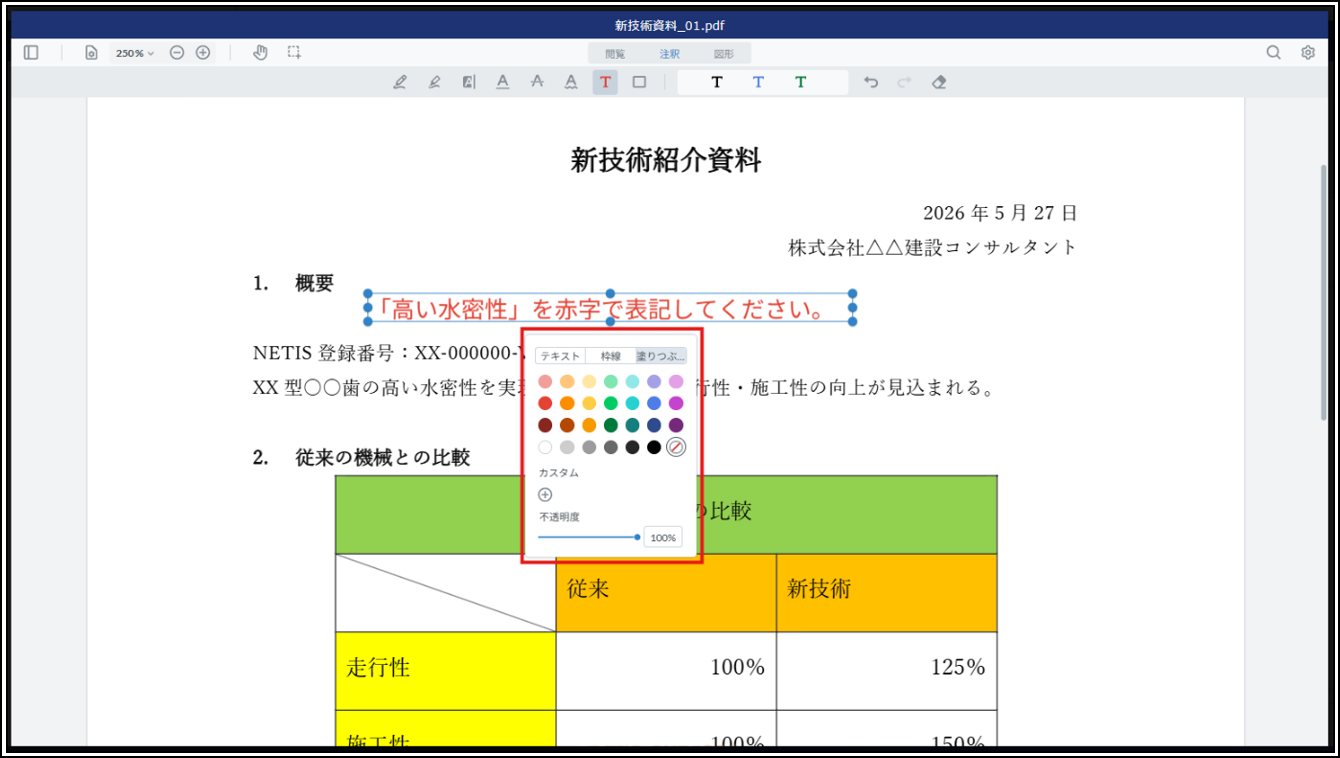Open the テキスト tab in color popup

coord(560,356)
